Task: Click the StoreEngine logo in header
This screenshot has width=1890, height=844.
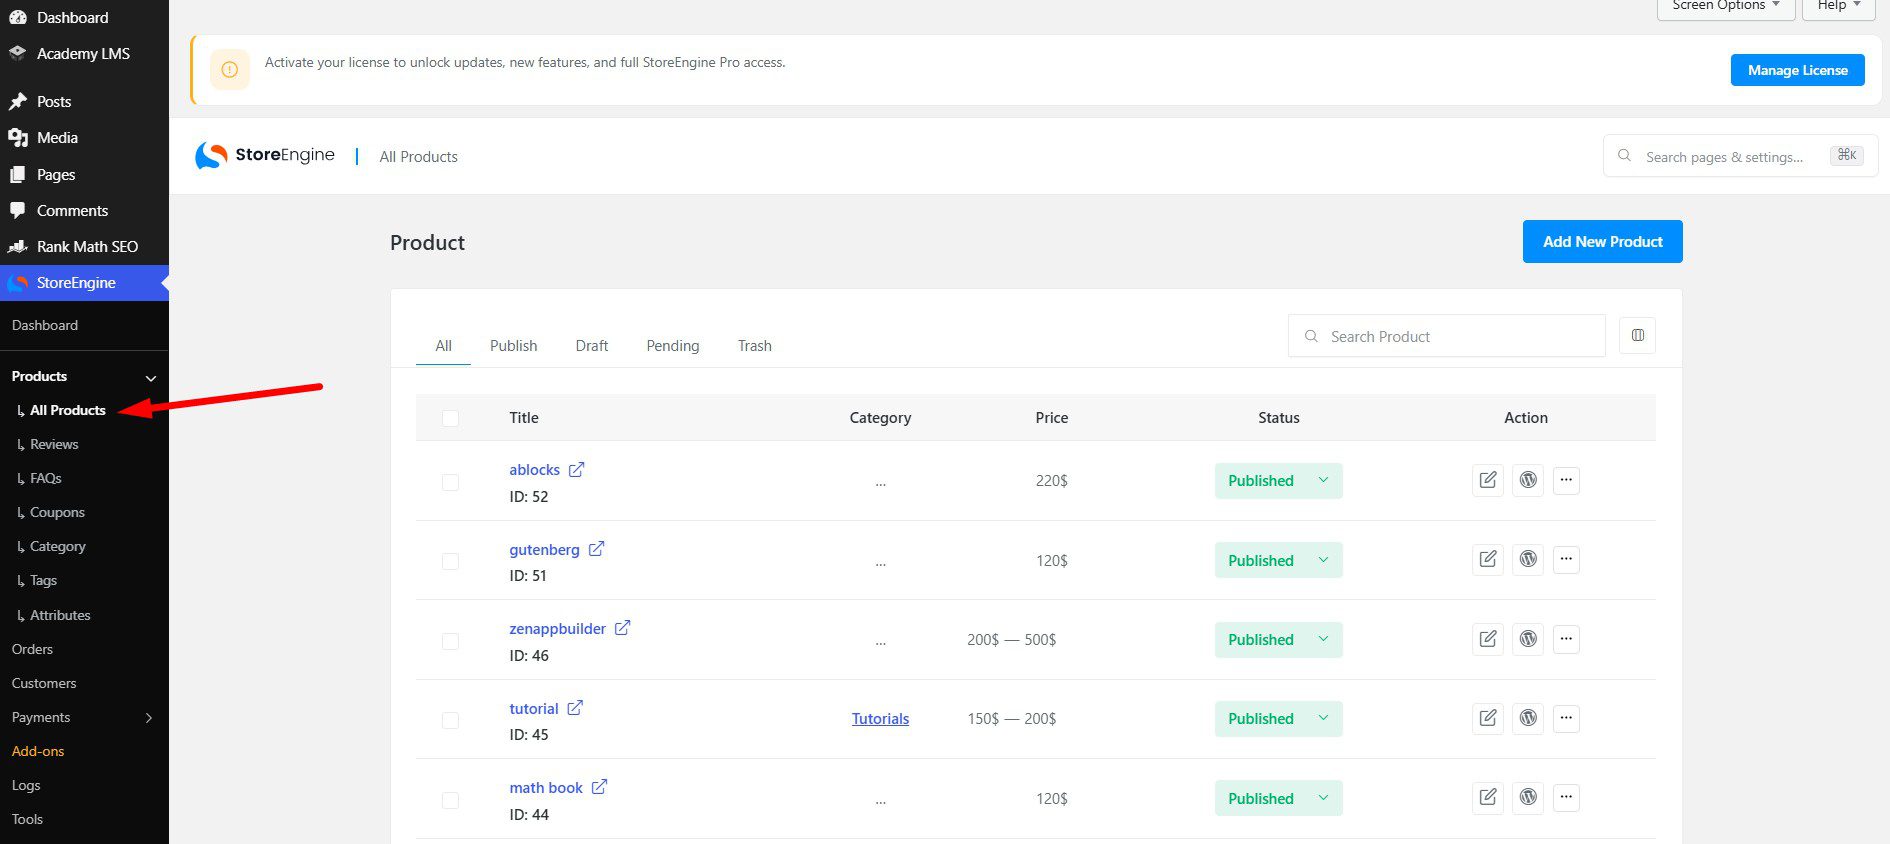Action: point(265,155)
